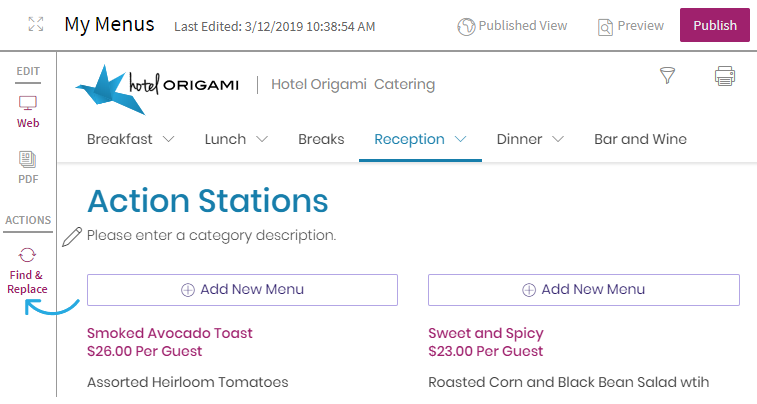Screen dimensions: 757x404
Task: Switch to the Bar and Wine tab
Action: (640, 139)
